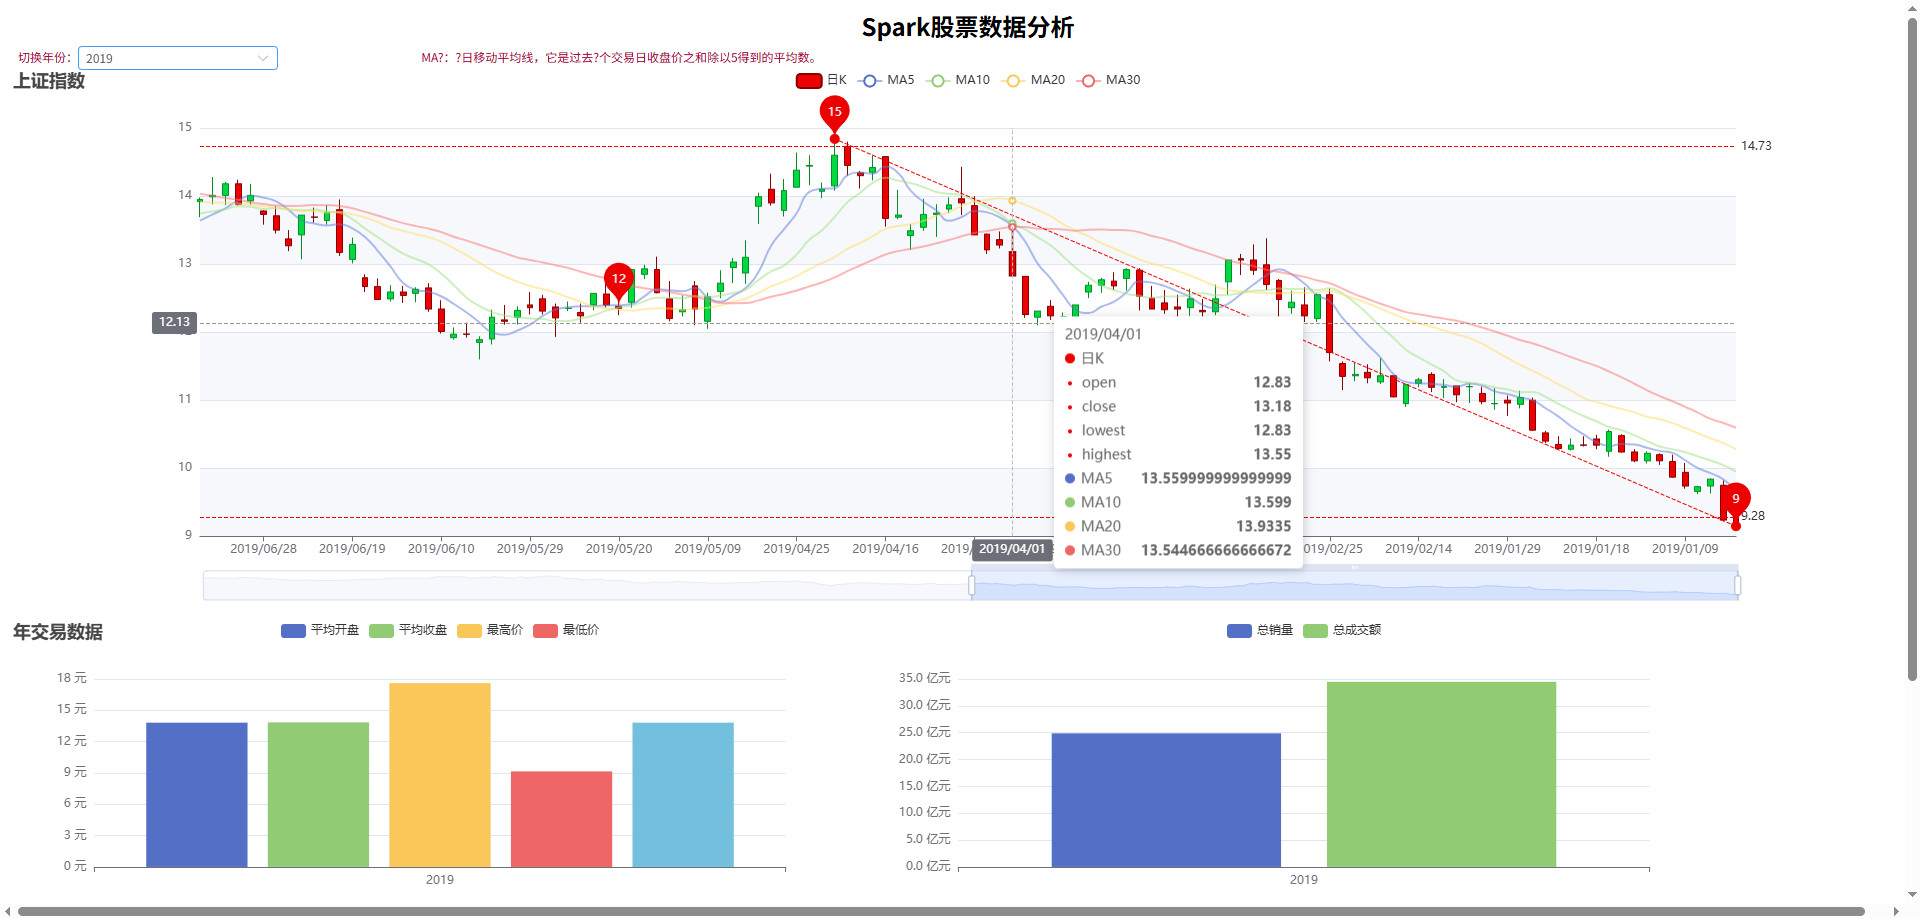Toggle the 总销量 legend item

1260,630
